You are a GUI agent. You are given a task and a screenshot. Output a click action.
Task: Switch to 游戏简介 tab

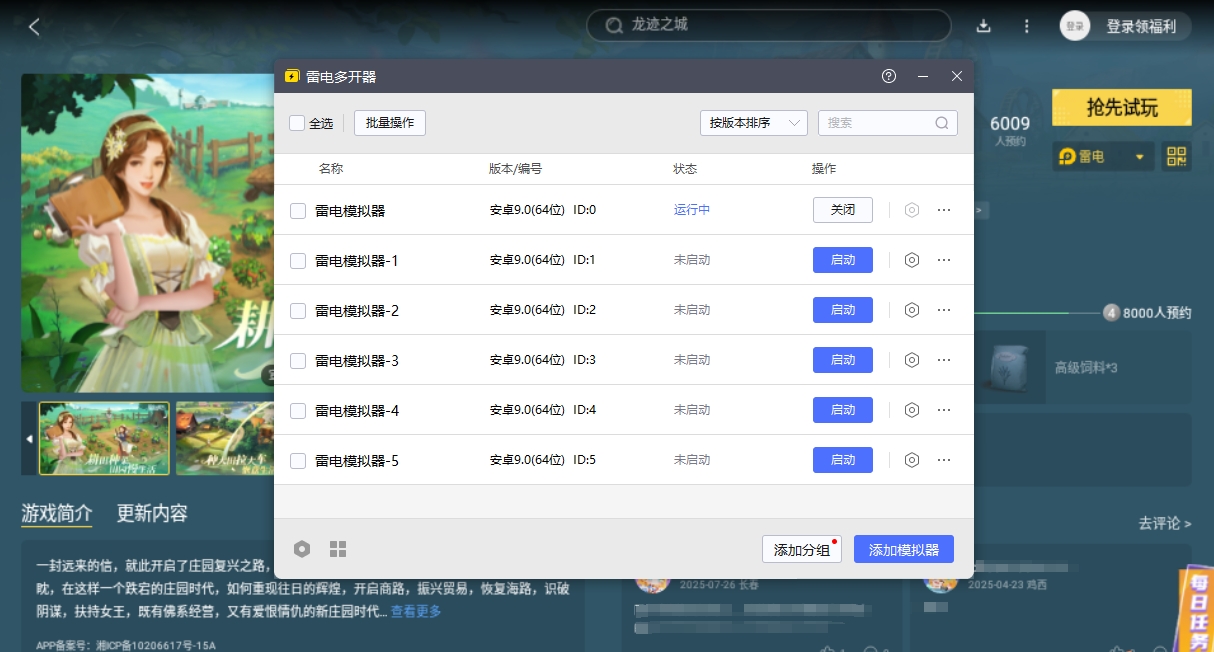coord(57,513)
